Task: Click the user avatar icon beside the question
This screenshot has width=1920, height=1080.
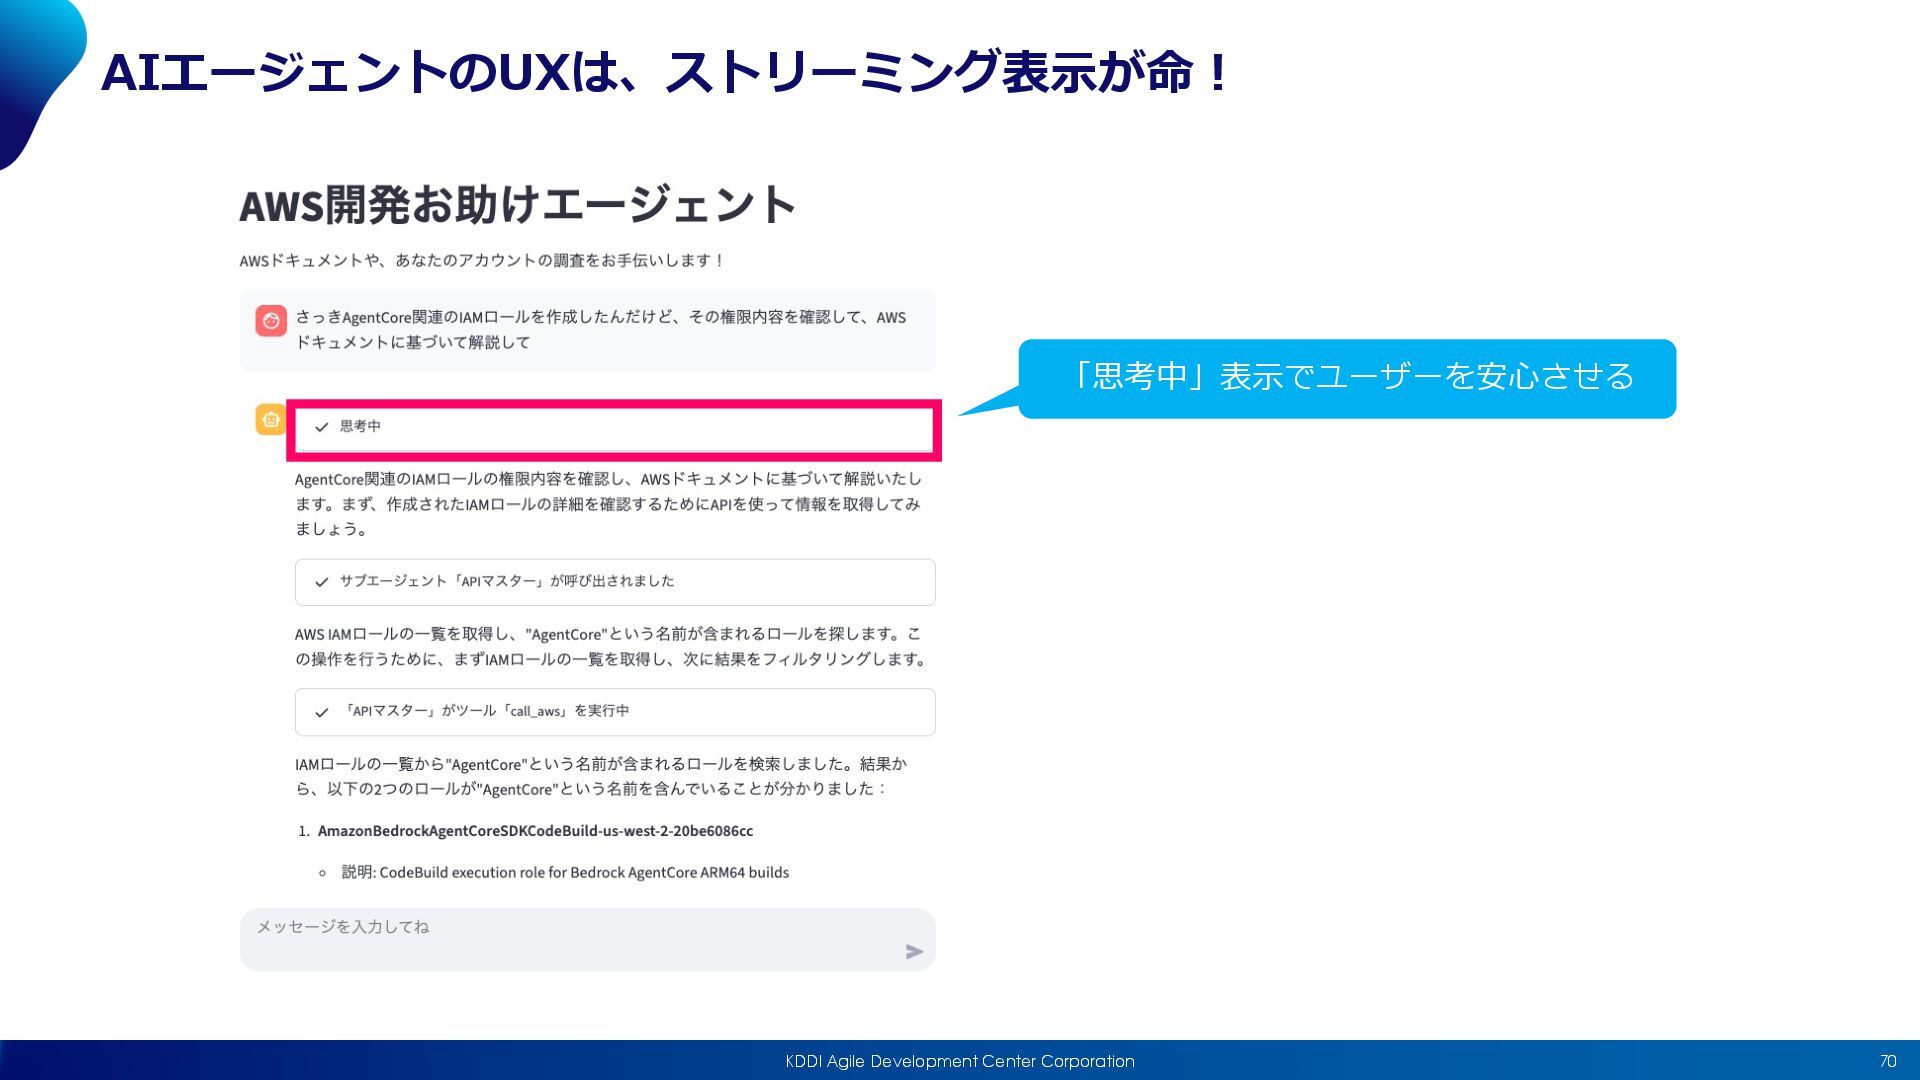Action: click(x=271, y=321)
